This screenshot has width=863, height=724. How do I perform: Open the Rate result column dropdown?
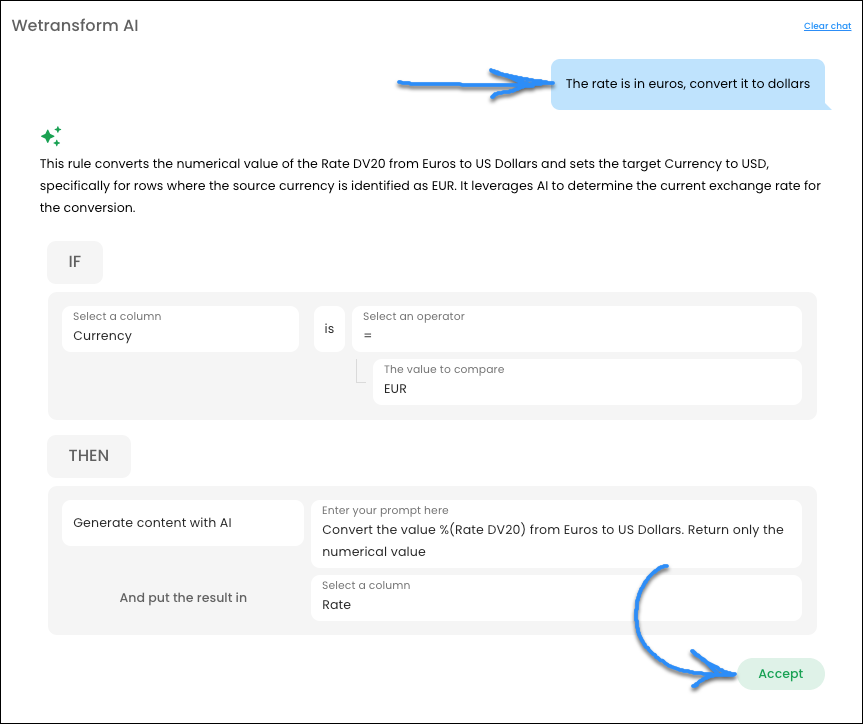[x=556, y=597]
